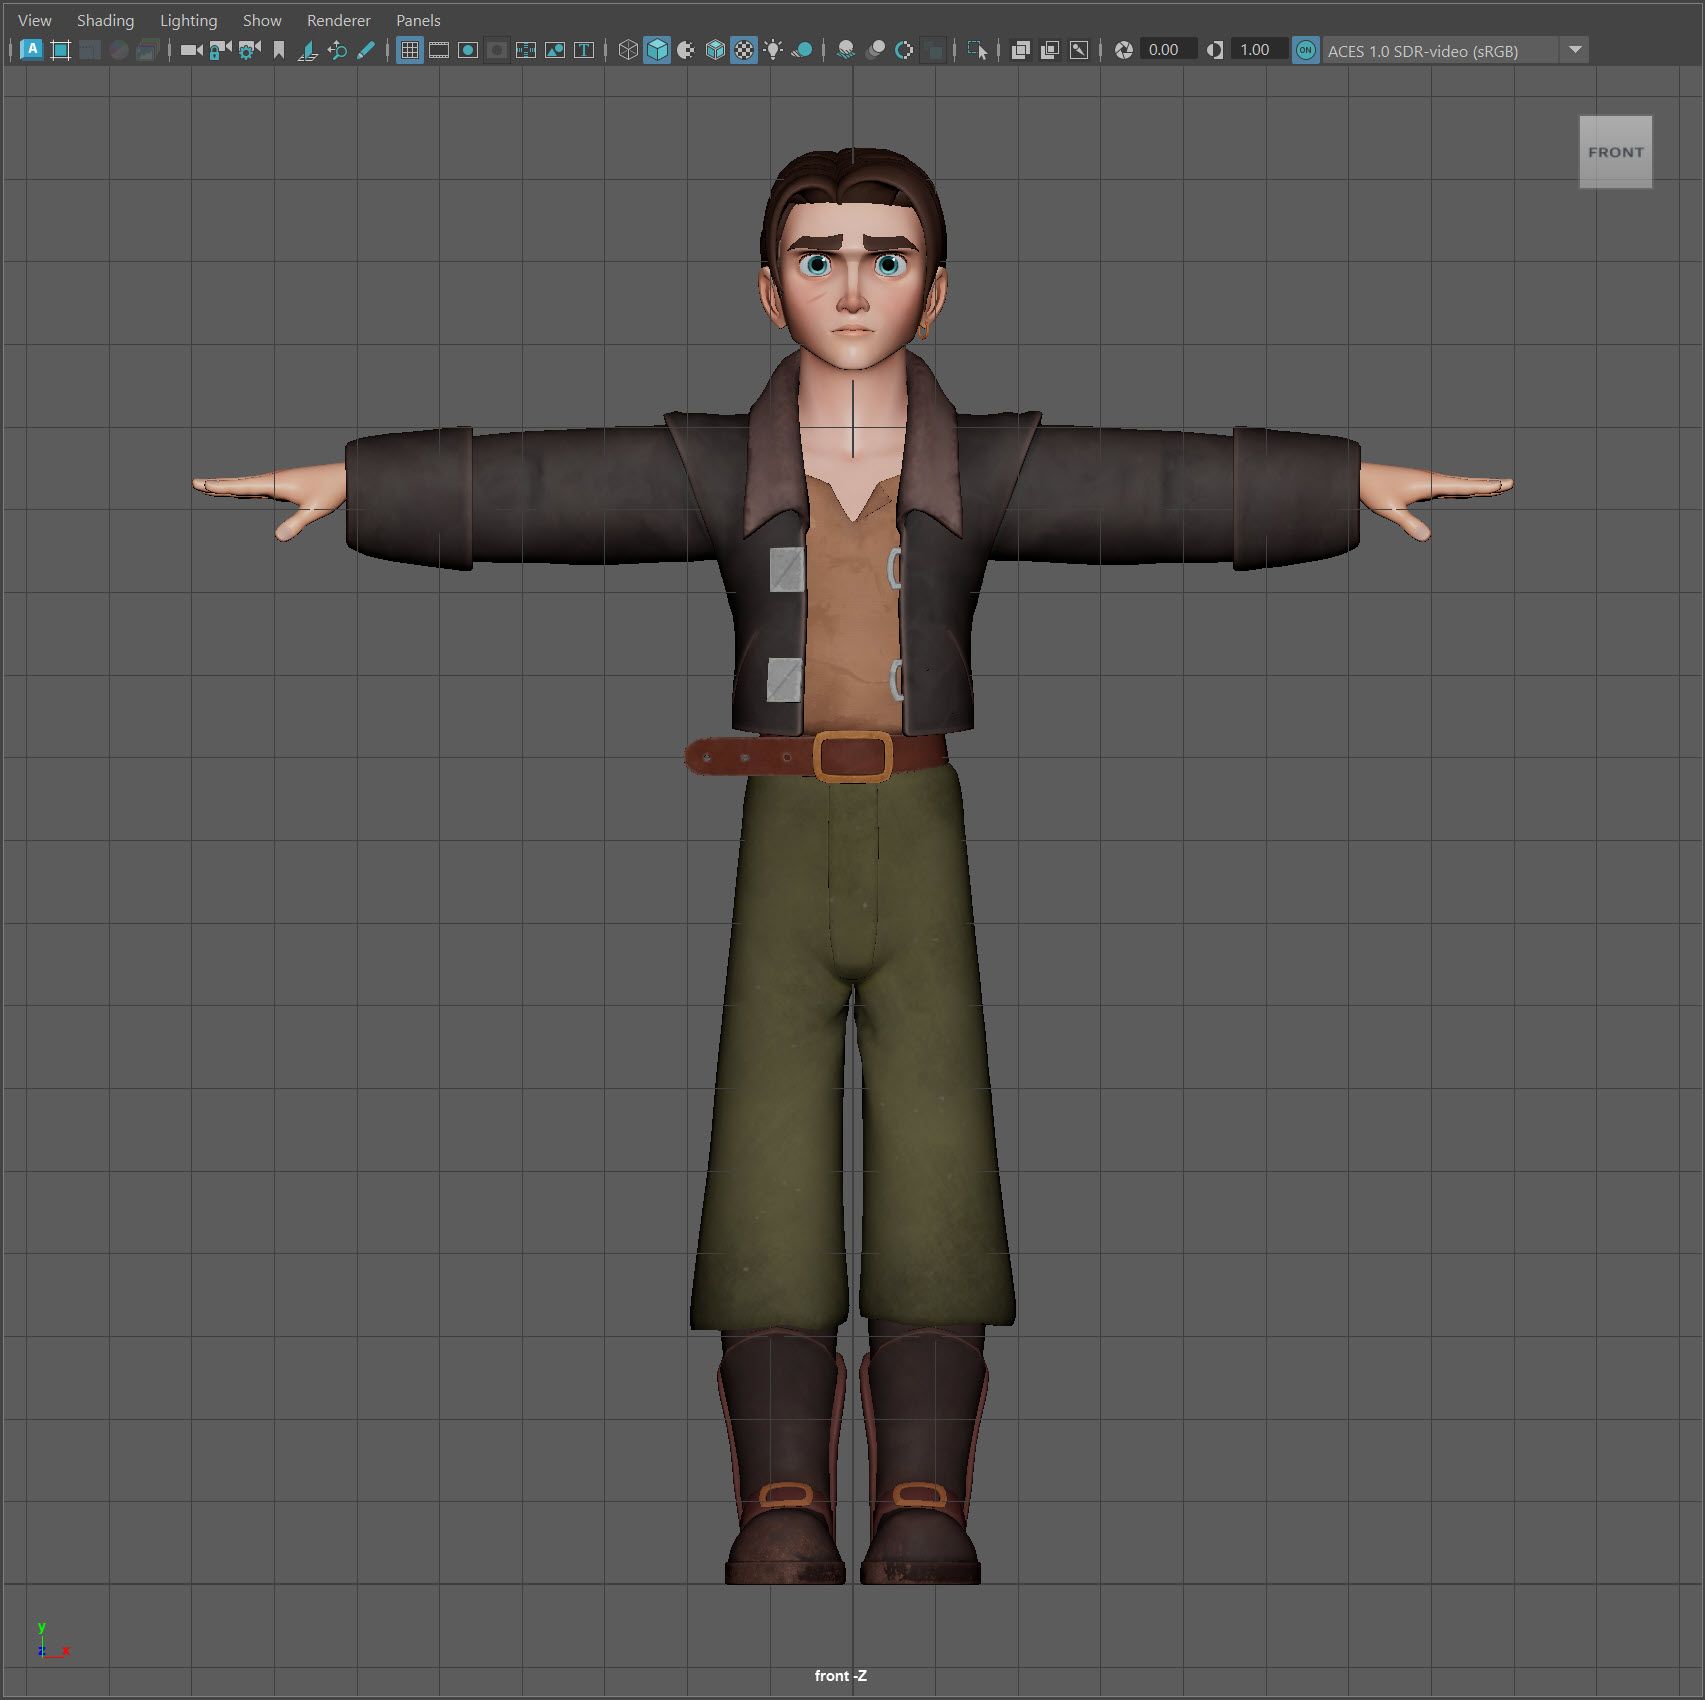Toggle the Field Chart icon
Screen dimensions: 1705x1700
[526, 50]
